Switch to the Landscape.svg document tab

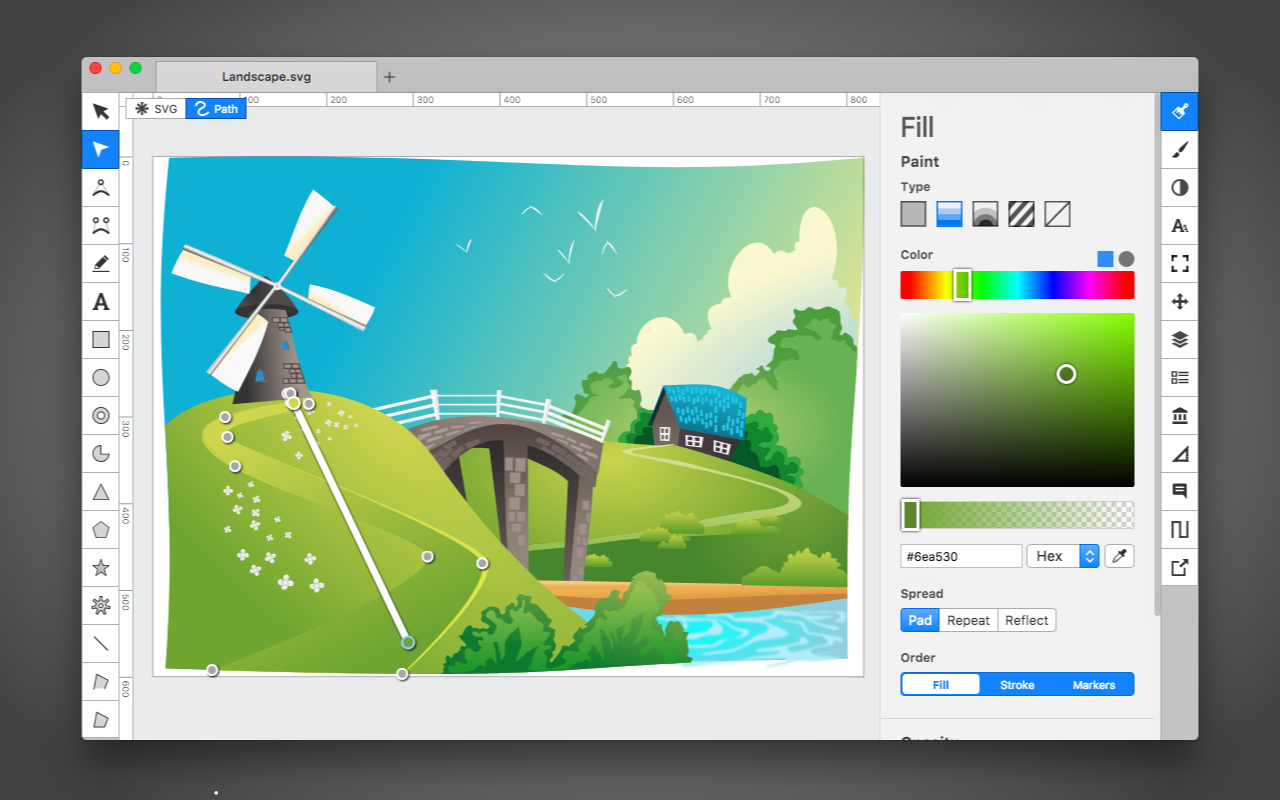pyautogui.click(x=266, y=76)
